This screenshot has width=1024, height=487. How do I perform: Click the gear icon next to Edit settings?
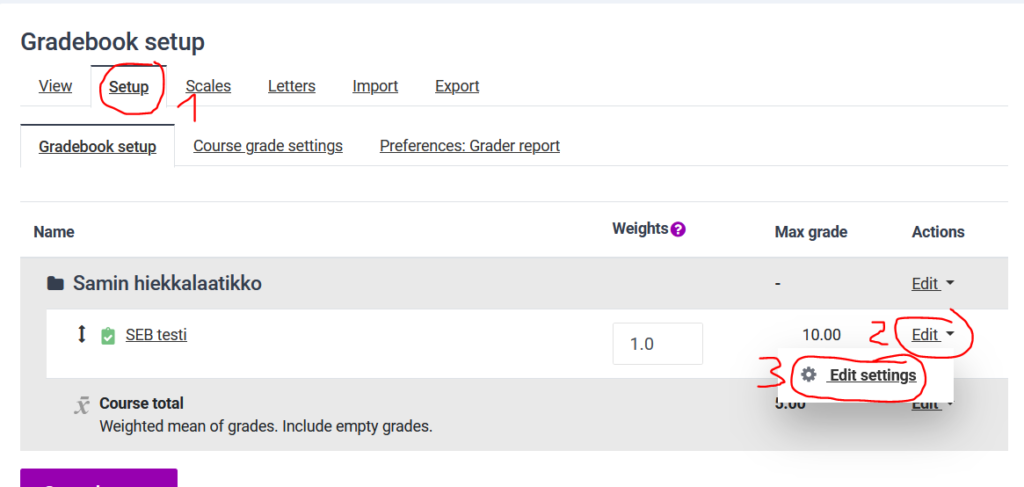pyautogui.click(x=808, y=375)
